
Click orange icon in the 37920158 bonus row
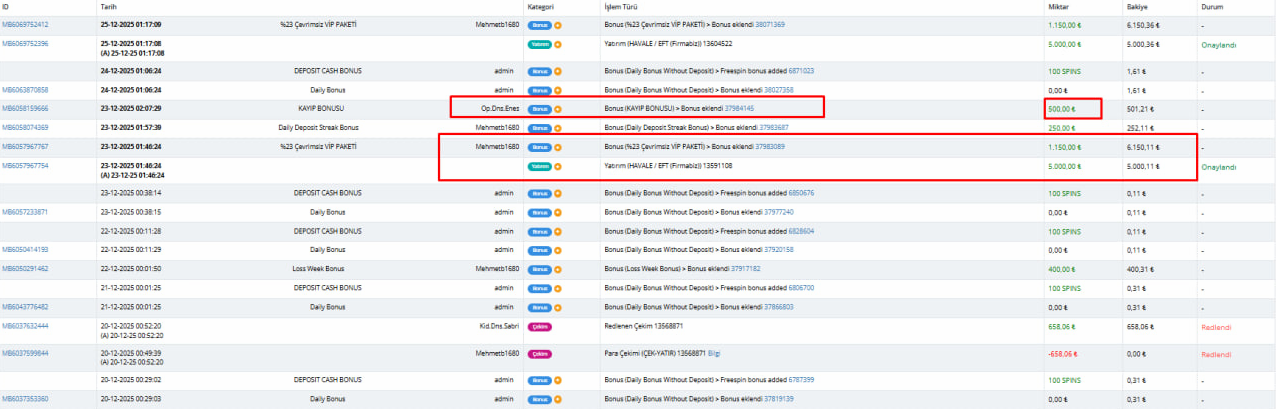(x=558, y=250)
